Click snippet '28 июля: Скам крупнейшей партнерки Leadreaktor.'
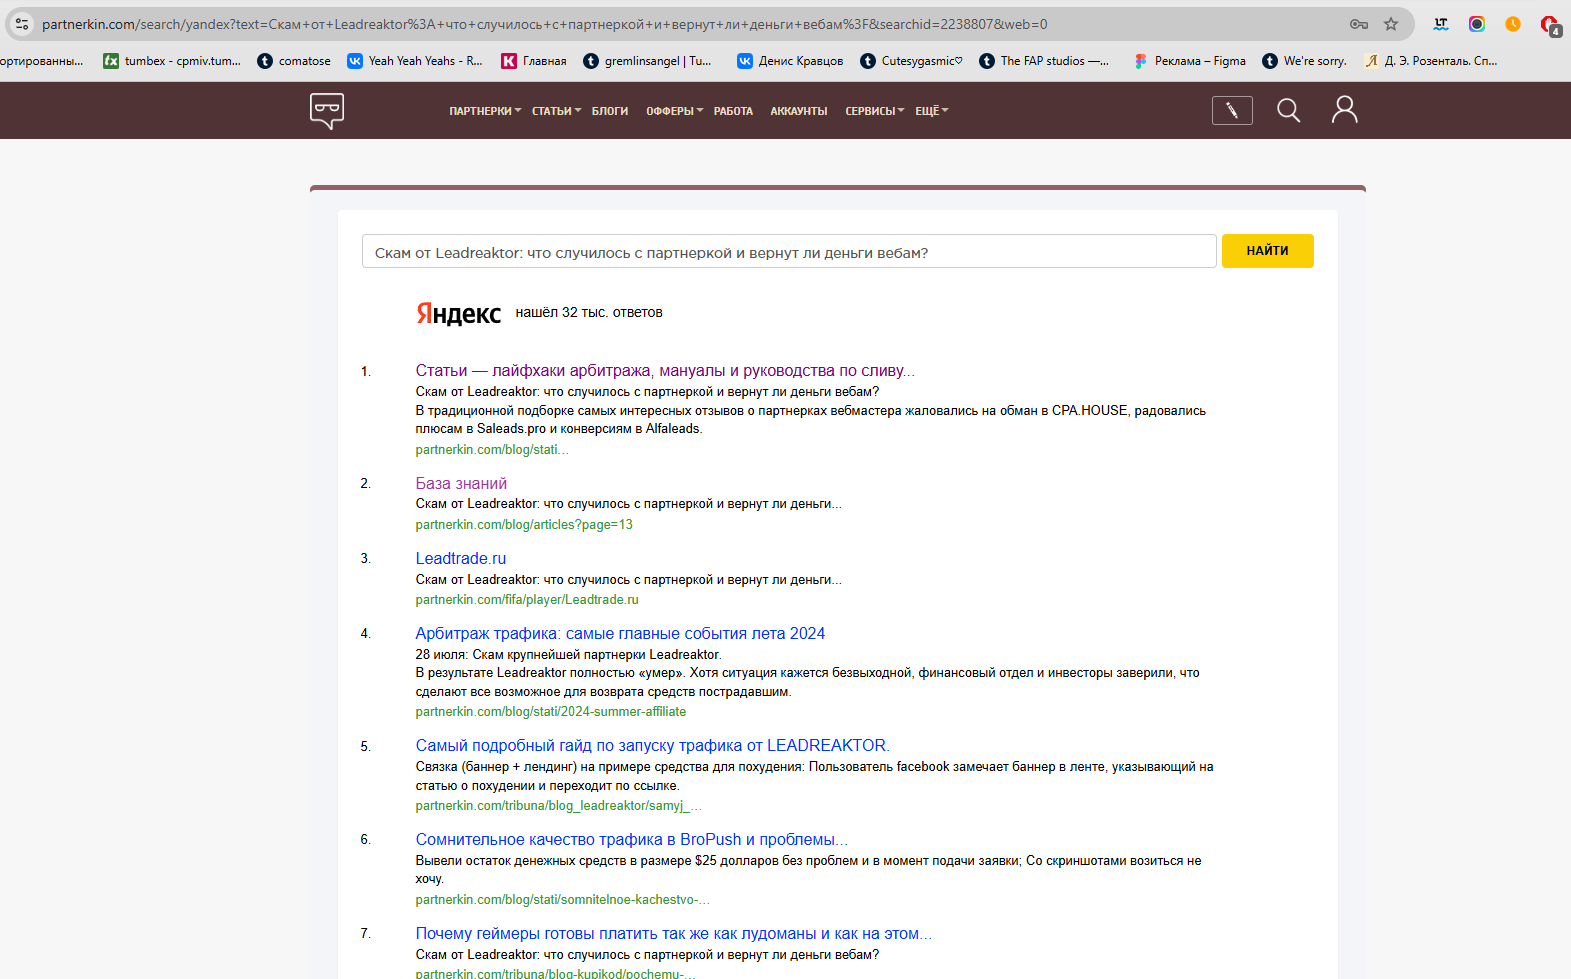 pyautogui.click(x=569, y=655)
